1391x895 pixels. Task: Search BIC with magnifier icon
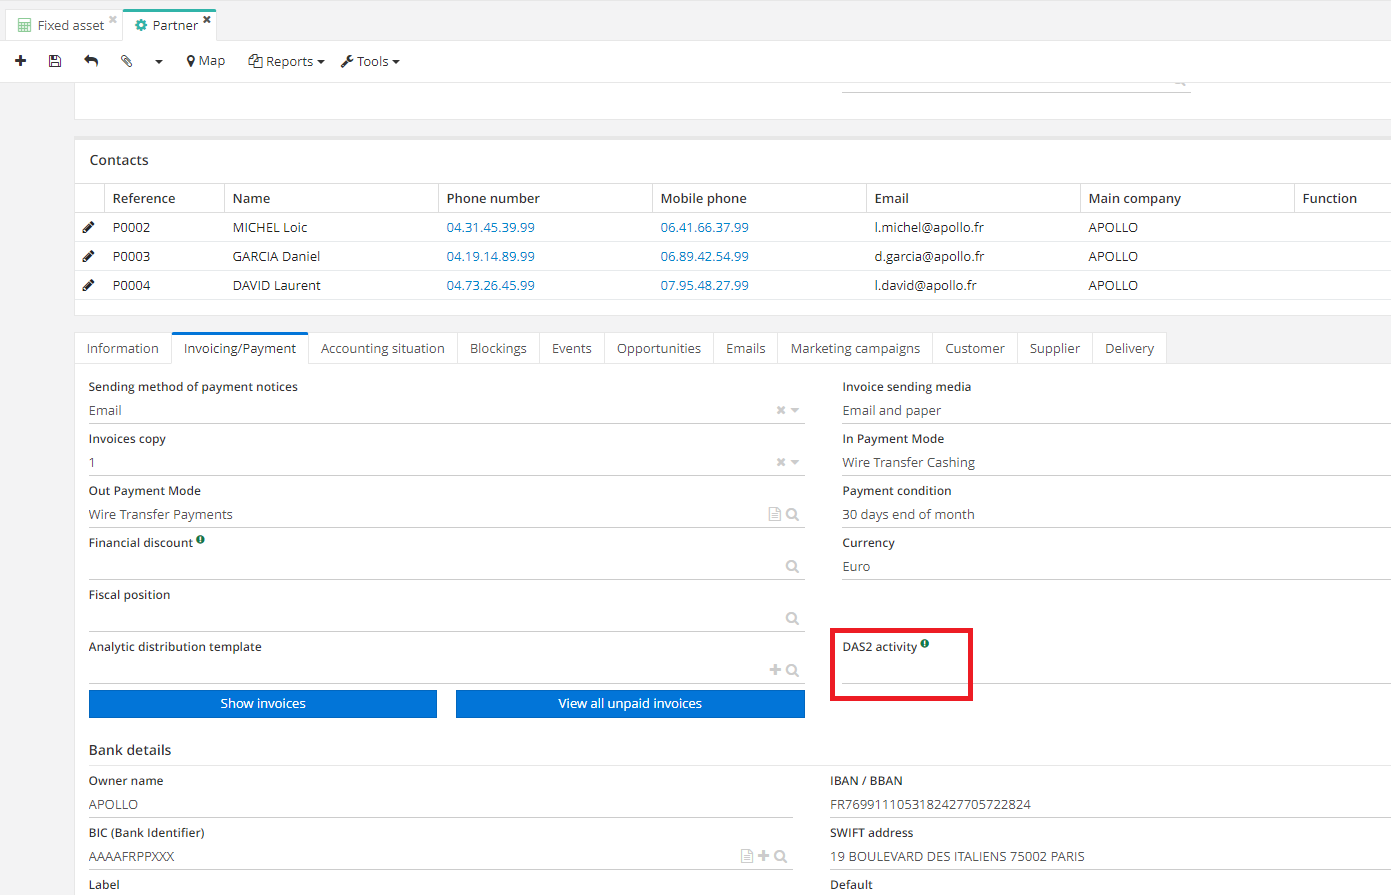point(780,856)
